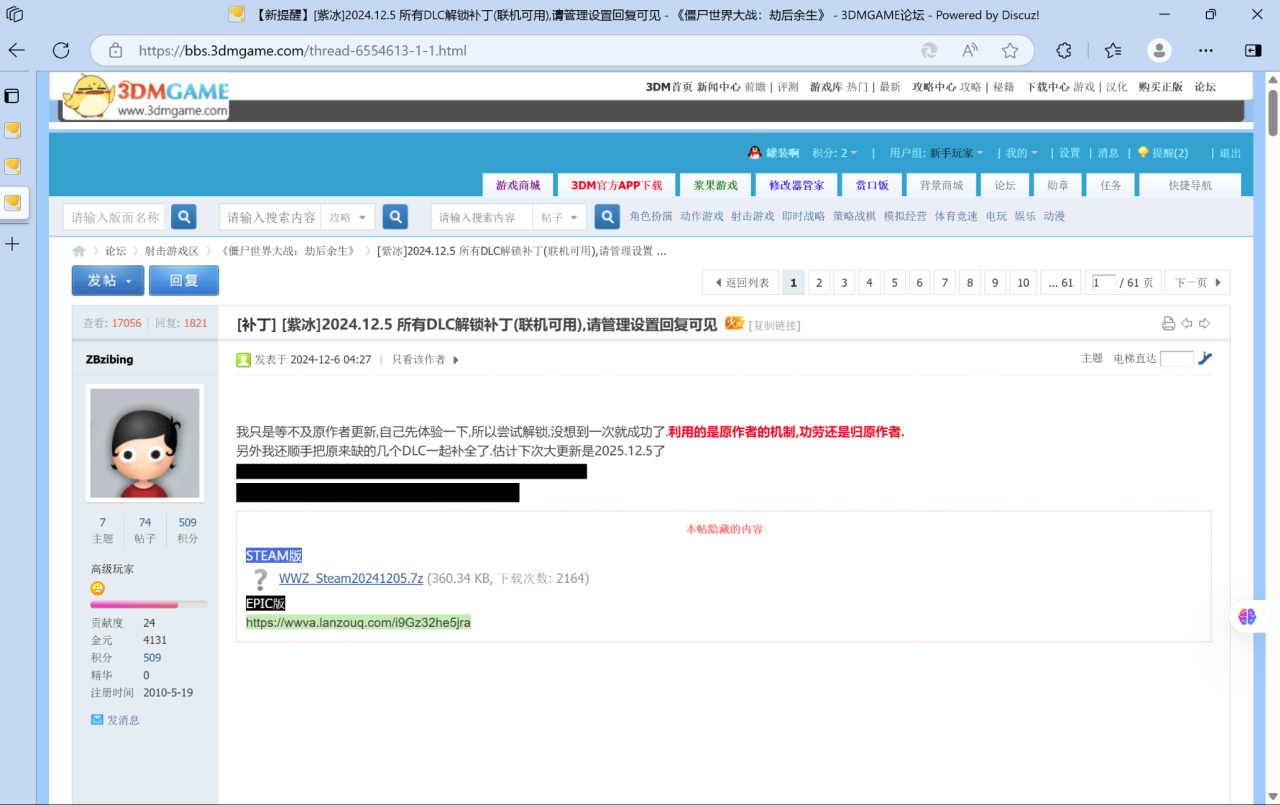The height and width of the screenshot is (805, 1280).
Task: Open the browser extensions icon
Action: (x=1064, y=50)
